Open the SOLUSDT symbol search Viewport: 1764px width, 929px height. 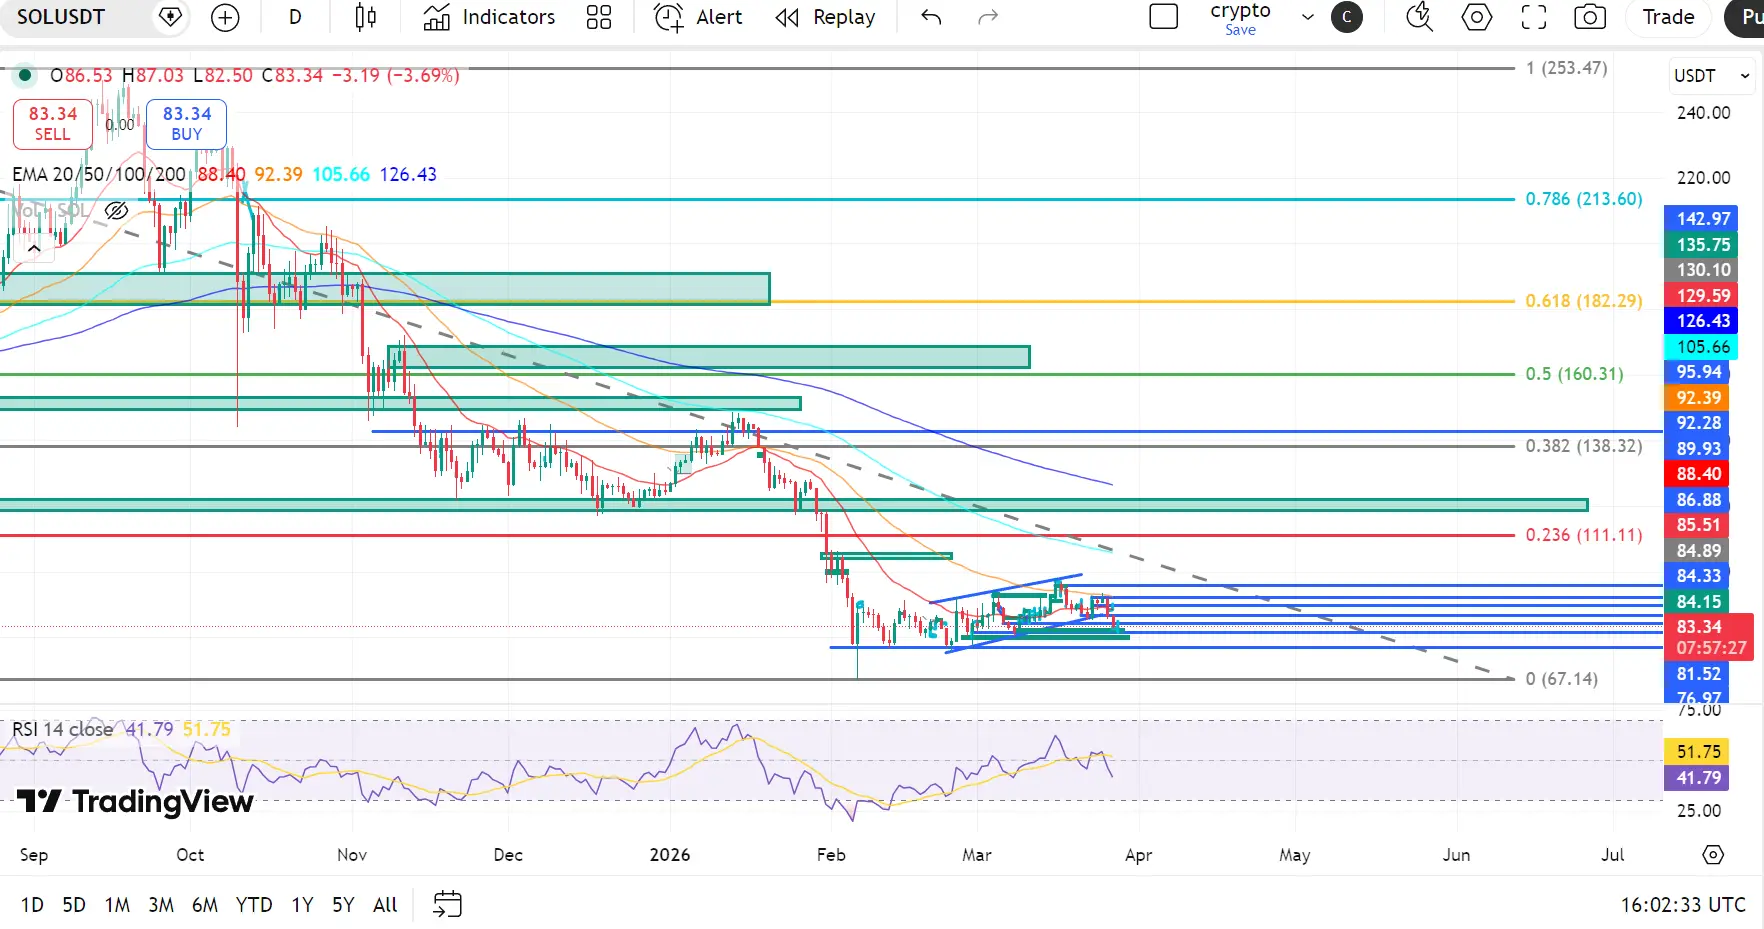[61, 17]
